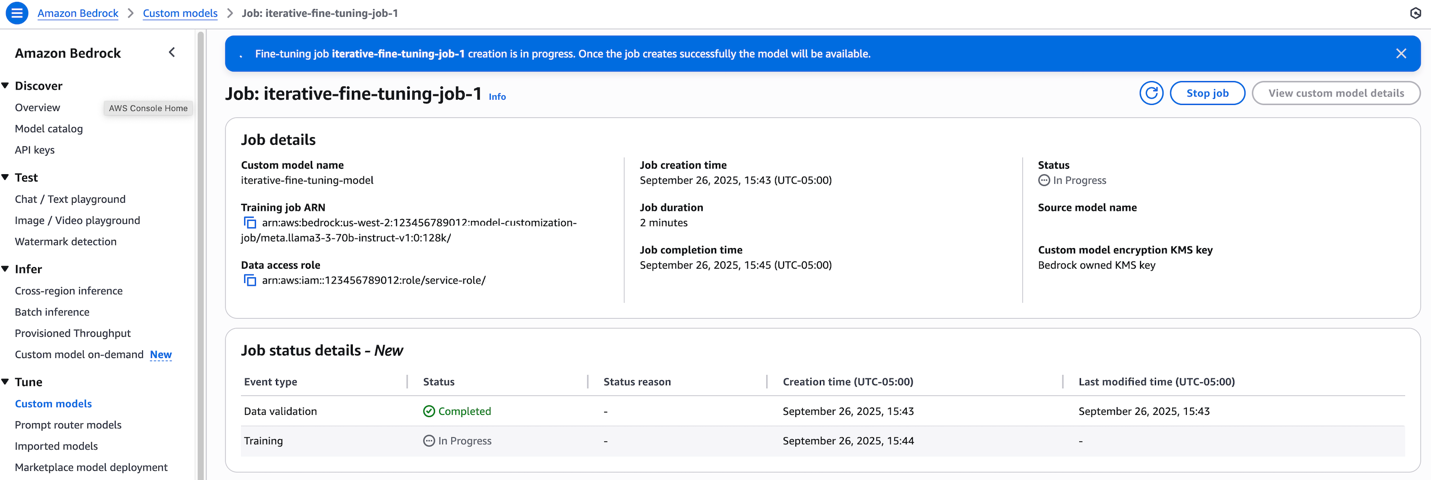Screen dimensions: 1431x480
Task: Click the settings icon at top right
Action: coord(1415,13)
